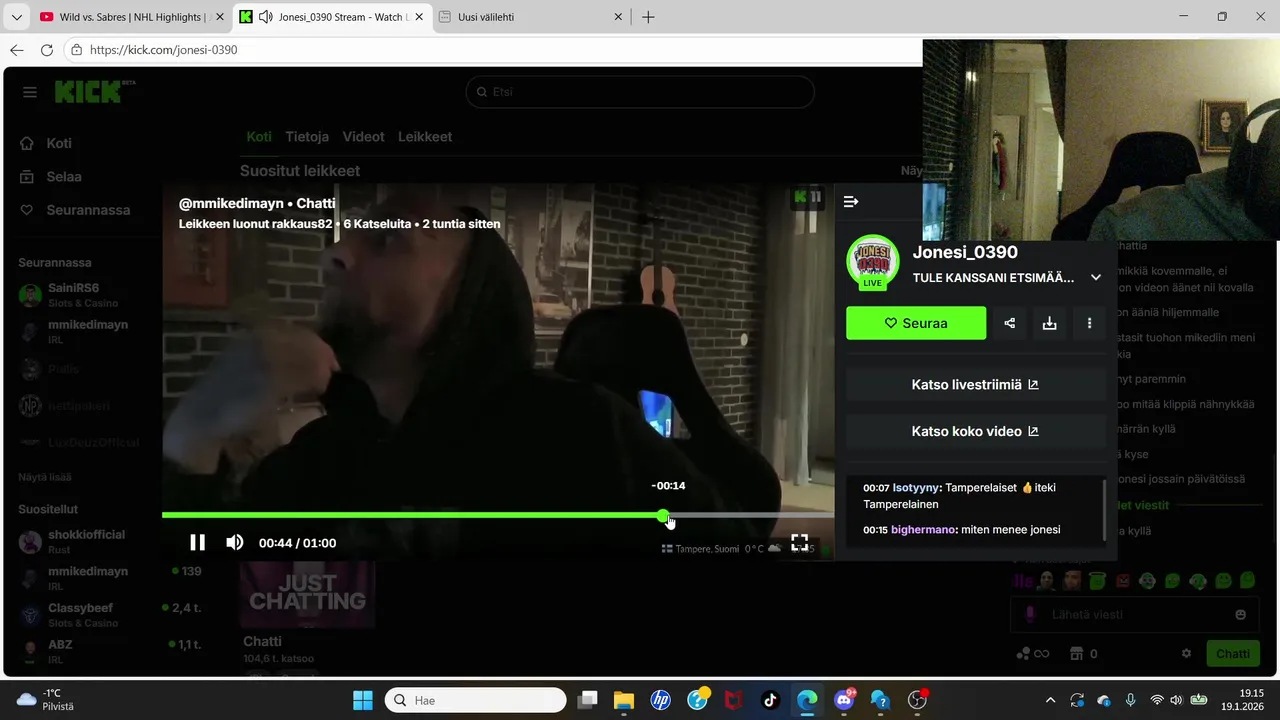Viewport: 1280px width, 720px height.
Task: Collapse the clip side panel
Action: tap(851, 202)
